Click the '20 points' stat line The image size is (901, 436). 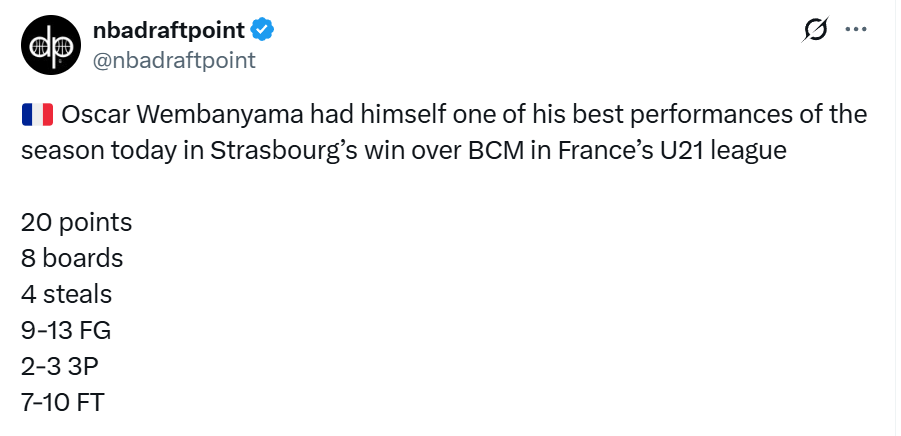[76, 222]
